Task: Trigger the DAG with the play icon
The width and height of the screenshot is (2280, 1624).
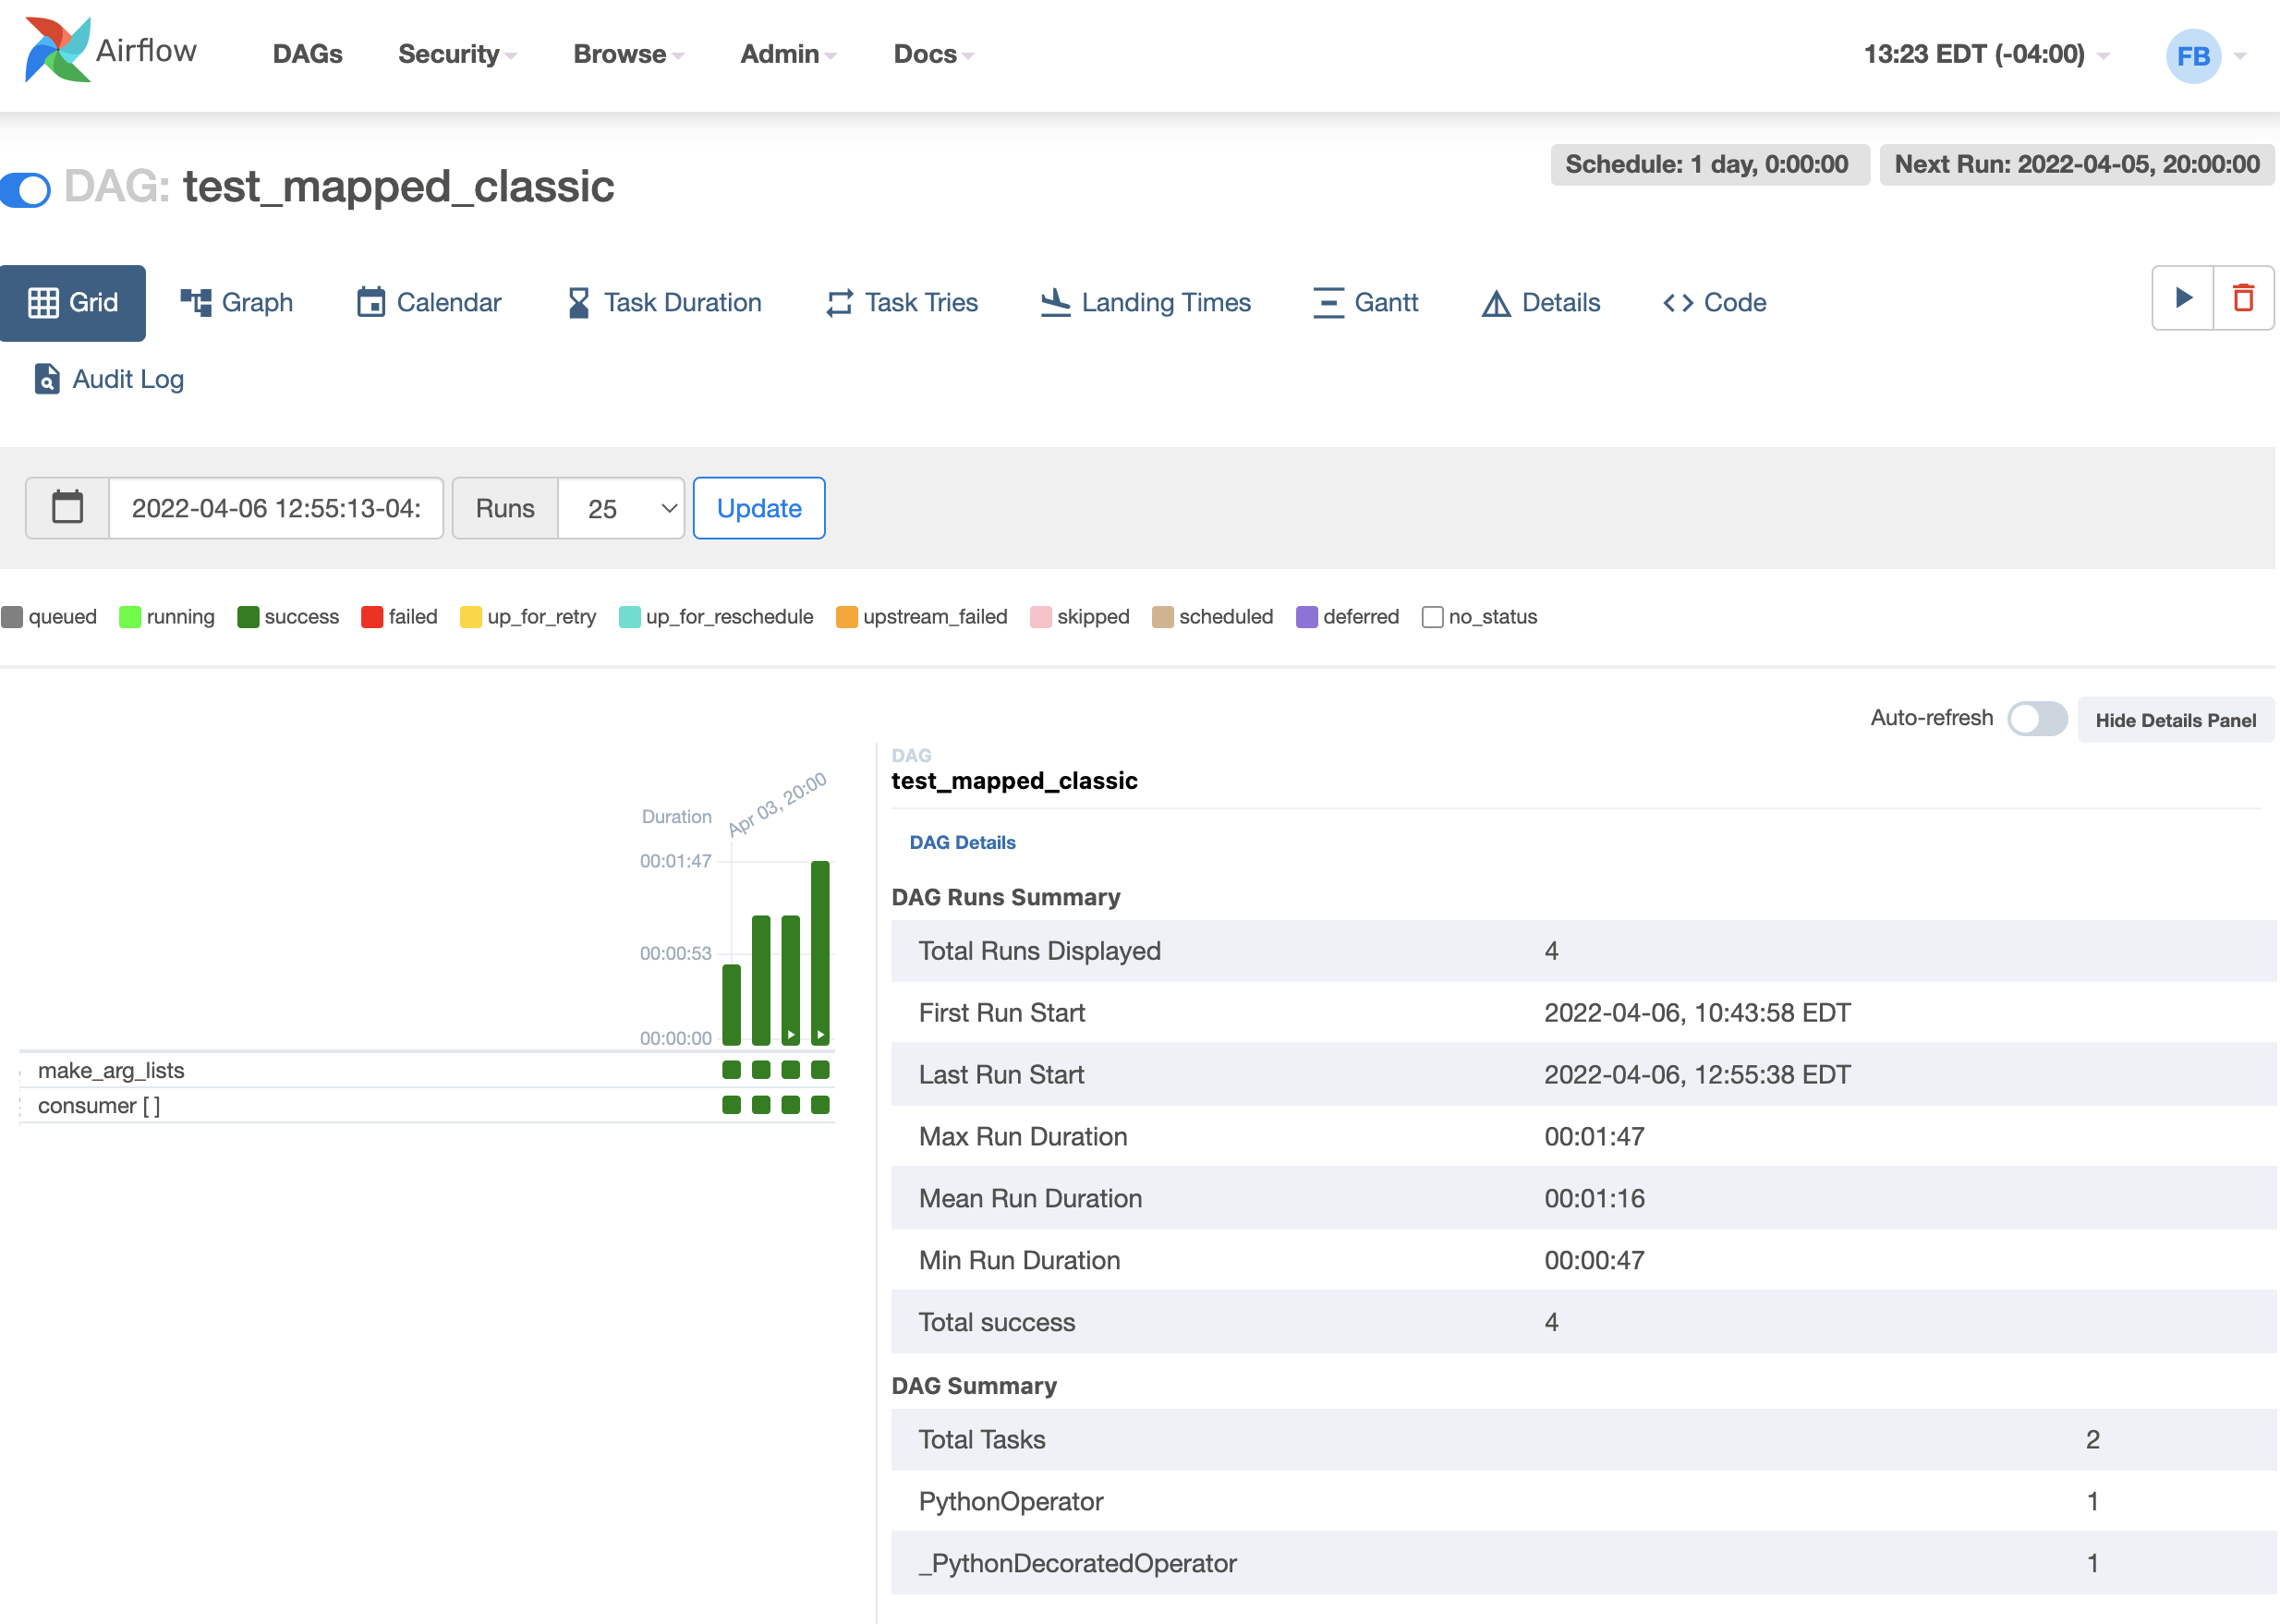Action: pyautogui.click(x=2183, y=298)
